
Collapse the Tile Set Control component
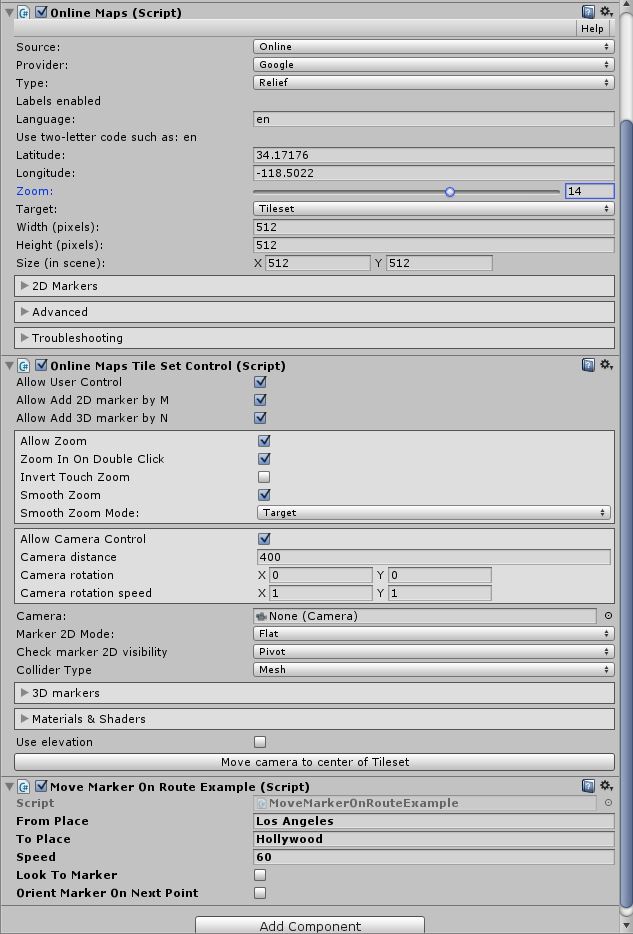(9, 366)
